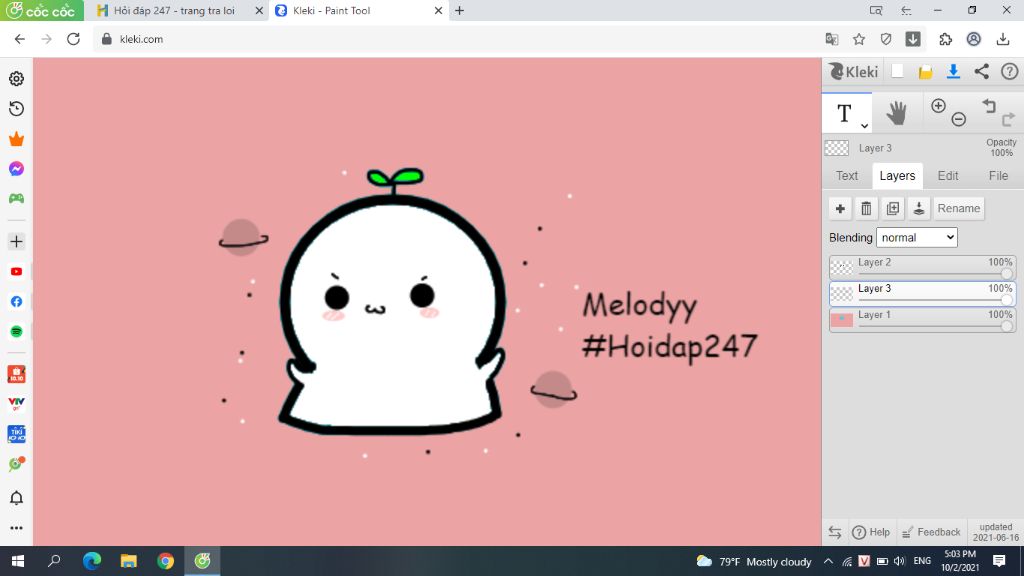1024x576 pixels.
Task: Adjust Layer 3 opacity slider
Action: click(x=1006, y=300)
